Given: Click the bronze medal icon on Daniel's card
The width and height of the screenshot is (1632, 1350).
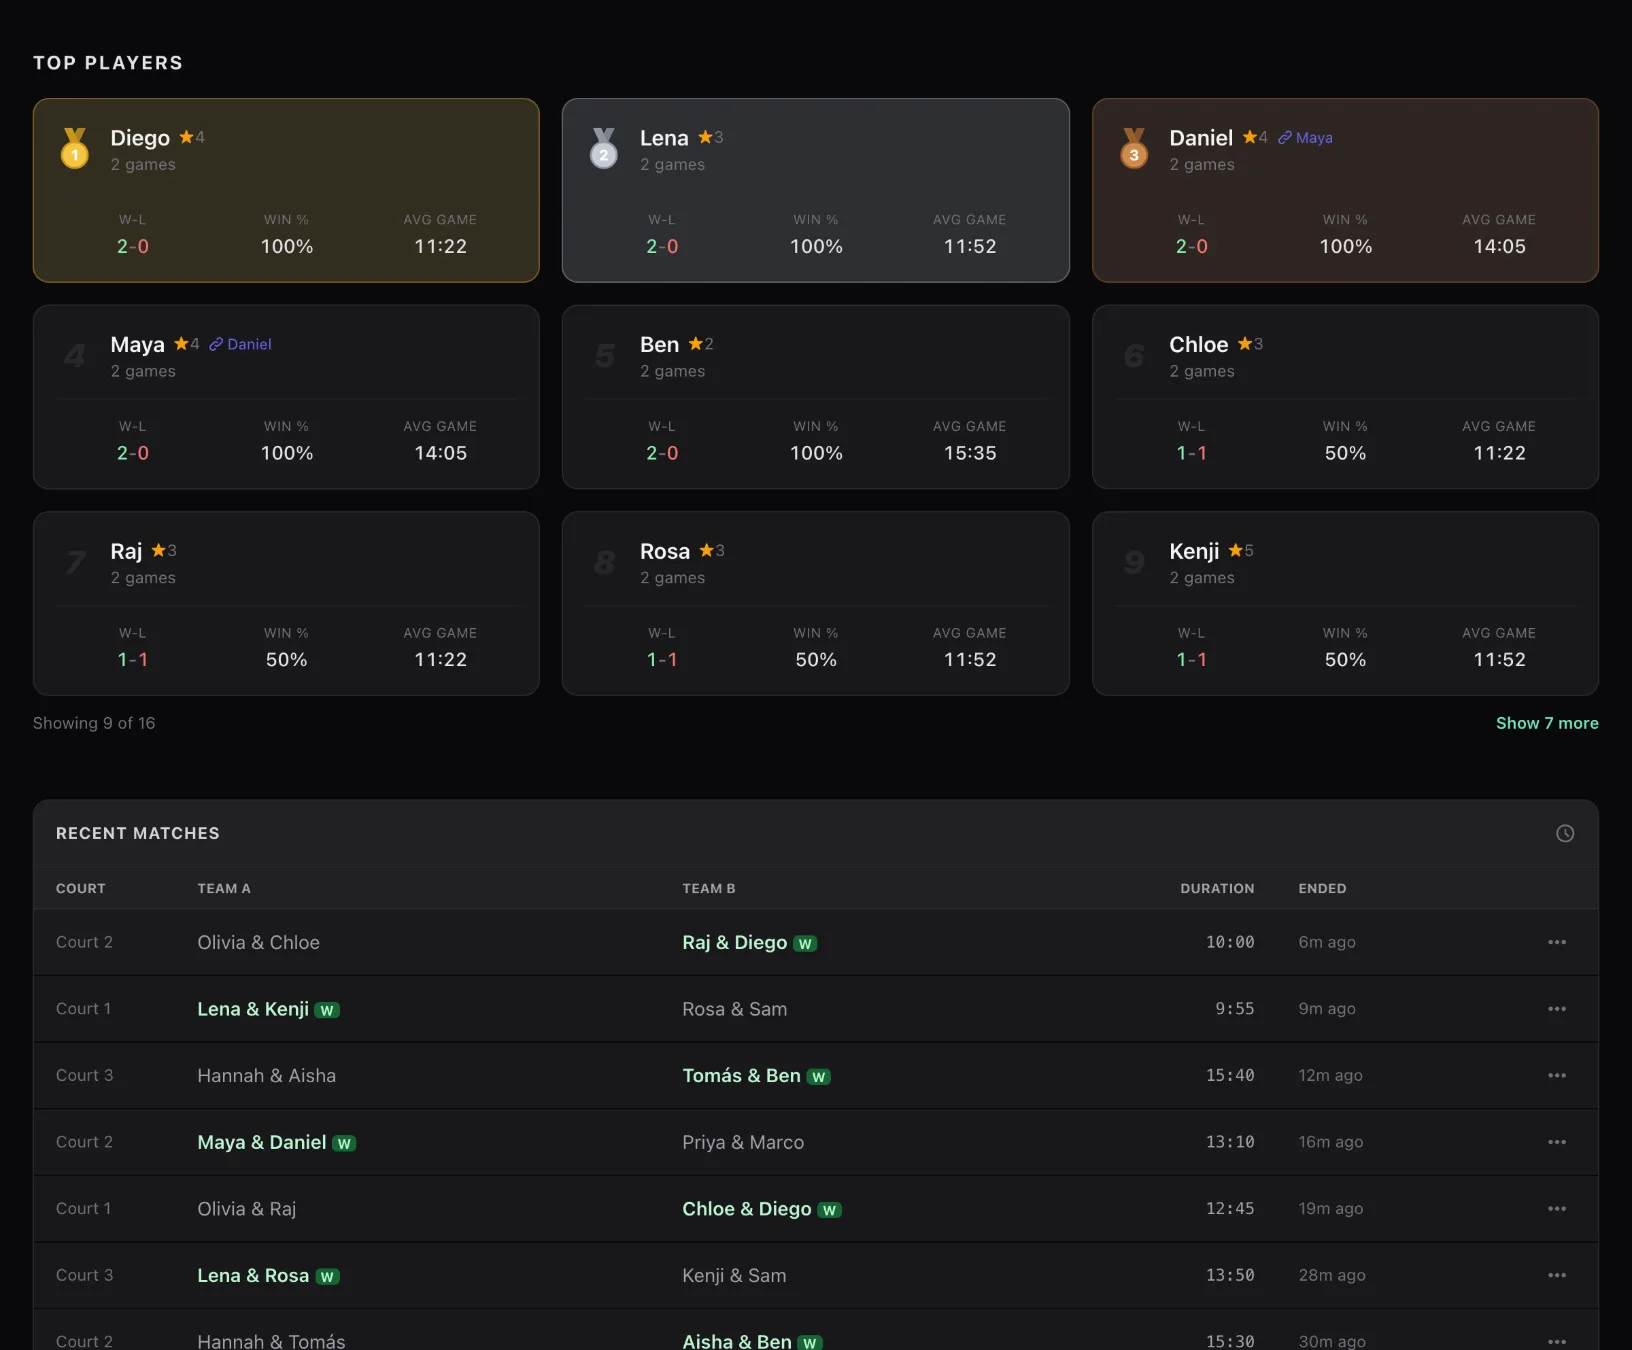Looking at the screenshot, I should 1134,148.
